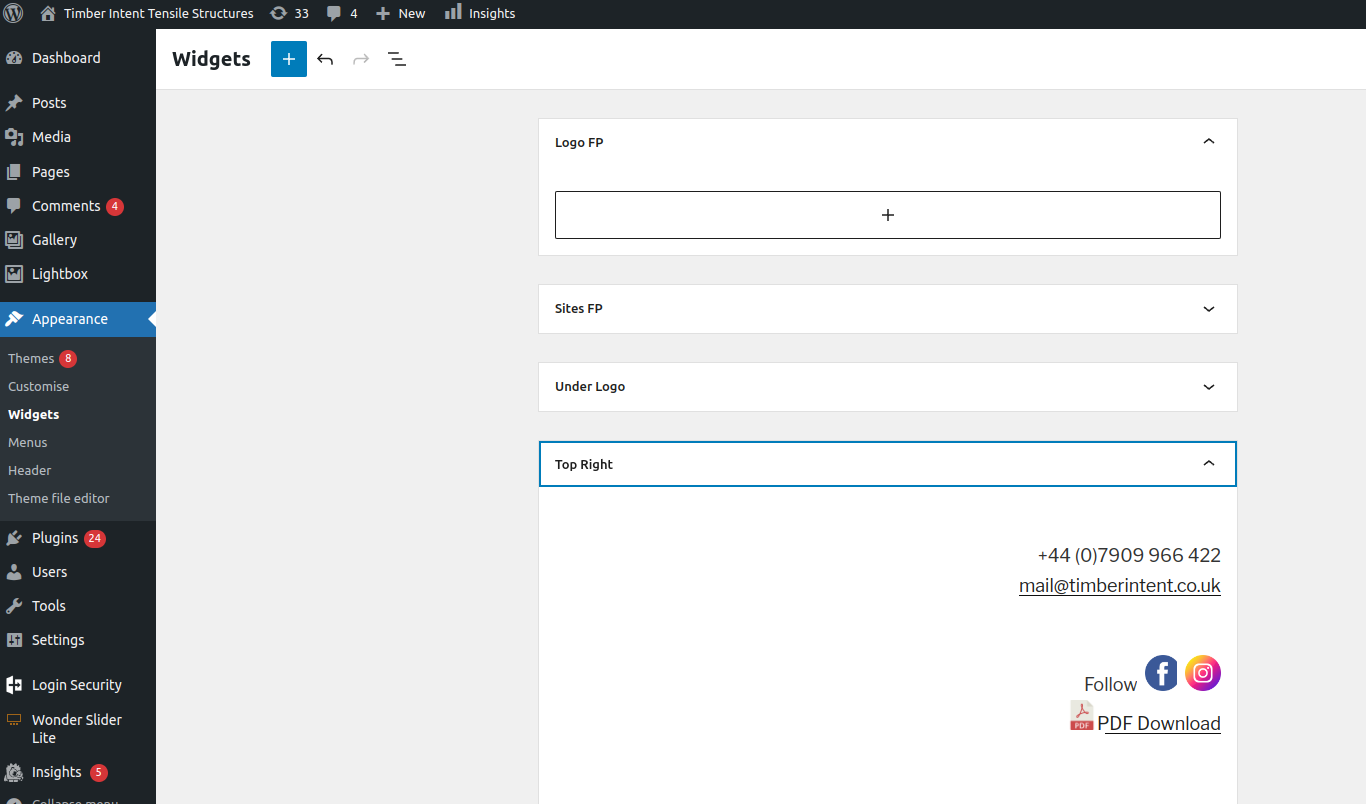Click the Comments icon in sidebar
Image resolution: width=1366 pixels, height=804 pixels.
[x=14, y=206]
